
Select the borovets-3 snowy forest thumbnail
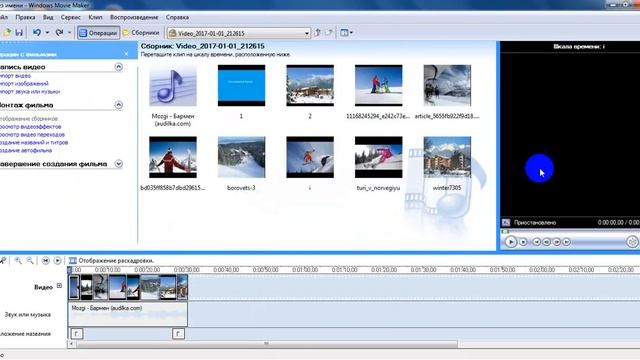(241, 157)
